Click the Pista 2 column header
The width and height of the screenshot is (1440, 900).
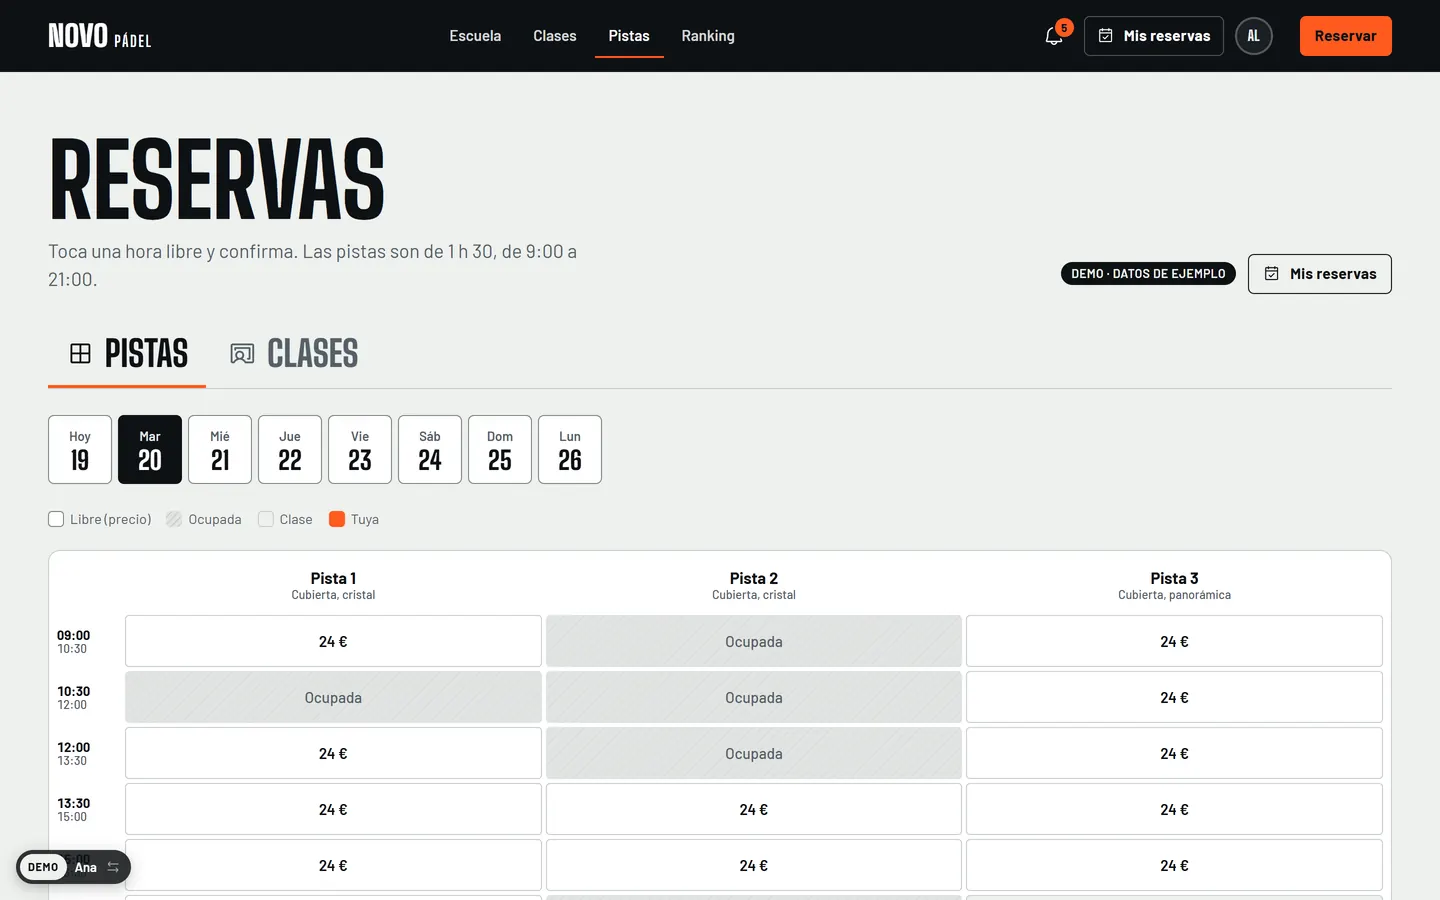click(x=754, y=585)
